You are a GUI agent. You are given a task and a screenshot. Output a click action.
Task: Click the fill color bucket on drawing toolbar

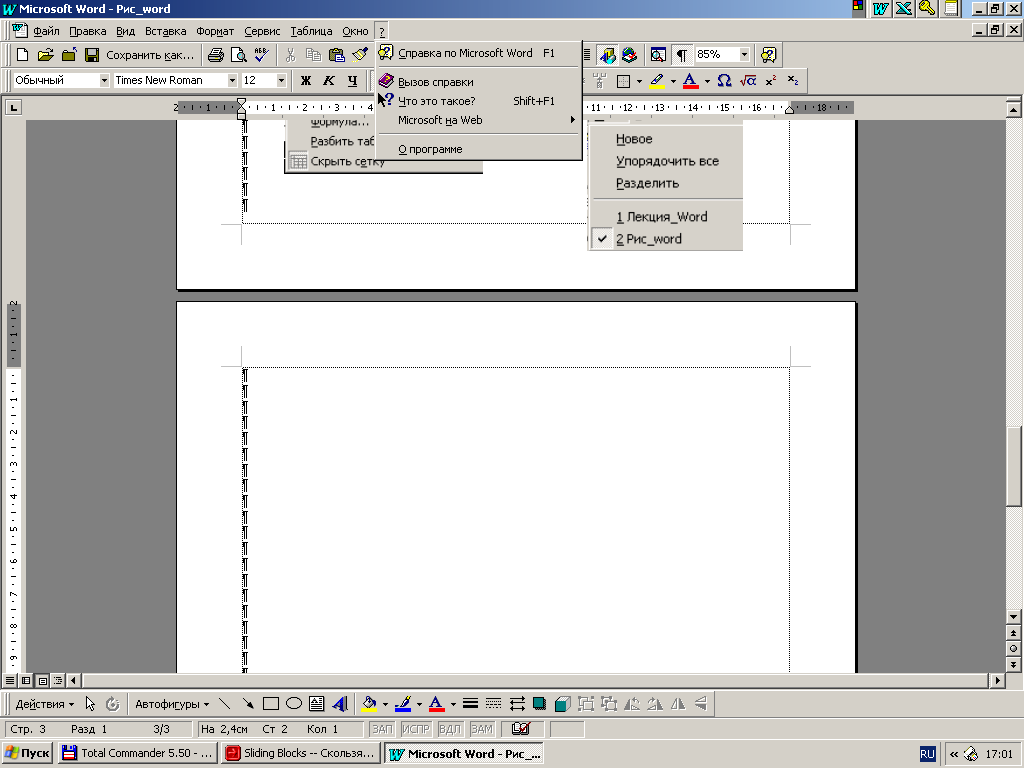[369, 703]
